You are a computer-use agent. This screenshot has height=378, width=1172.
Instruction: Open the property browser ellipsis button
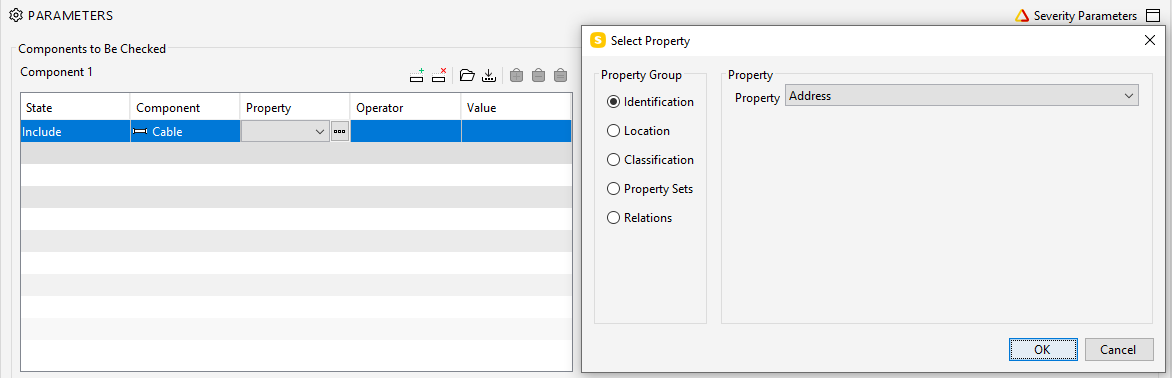coord(340,131)
